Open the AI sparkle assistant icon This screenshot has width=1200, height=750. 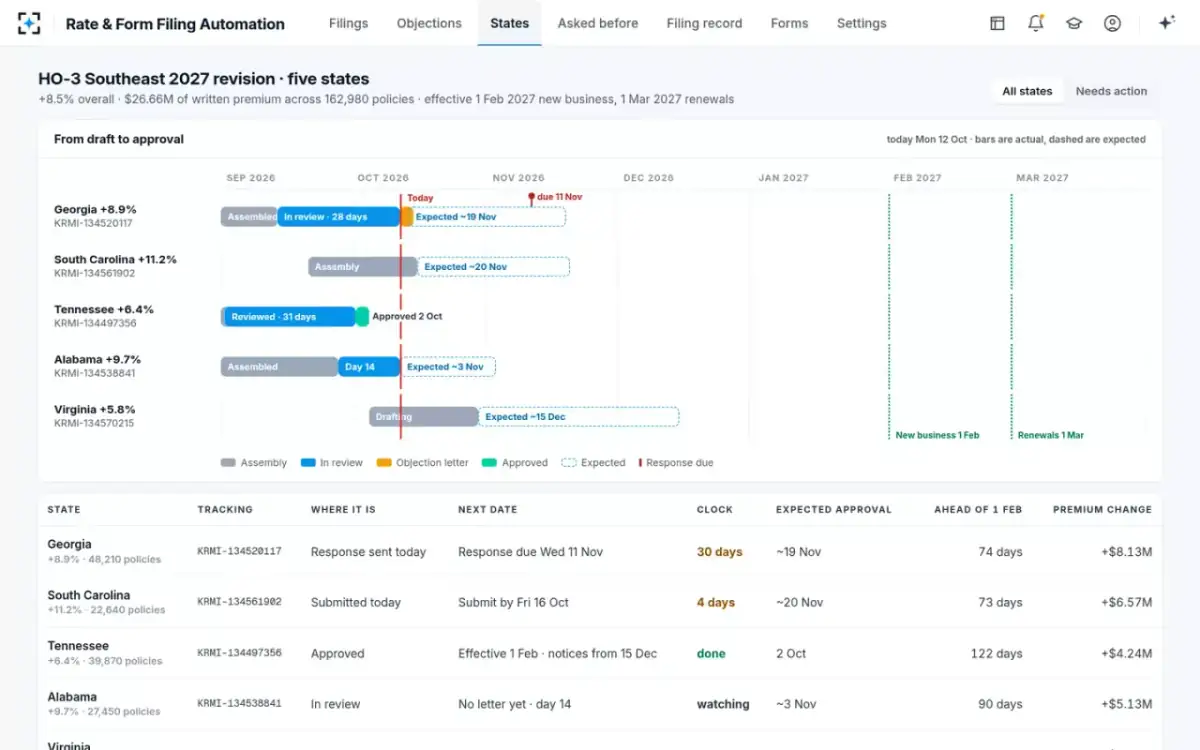point(1166,23)
